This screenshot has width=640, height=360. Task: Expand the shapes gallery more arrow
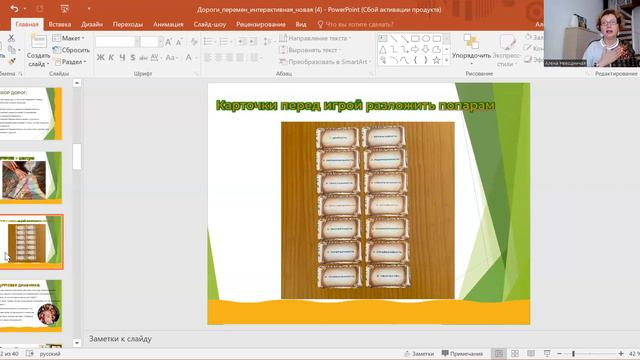[447, 60]
